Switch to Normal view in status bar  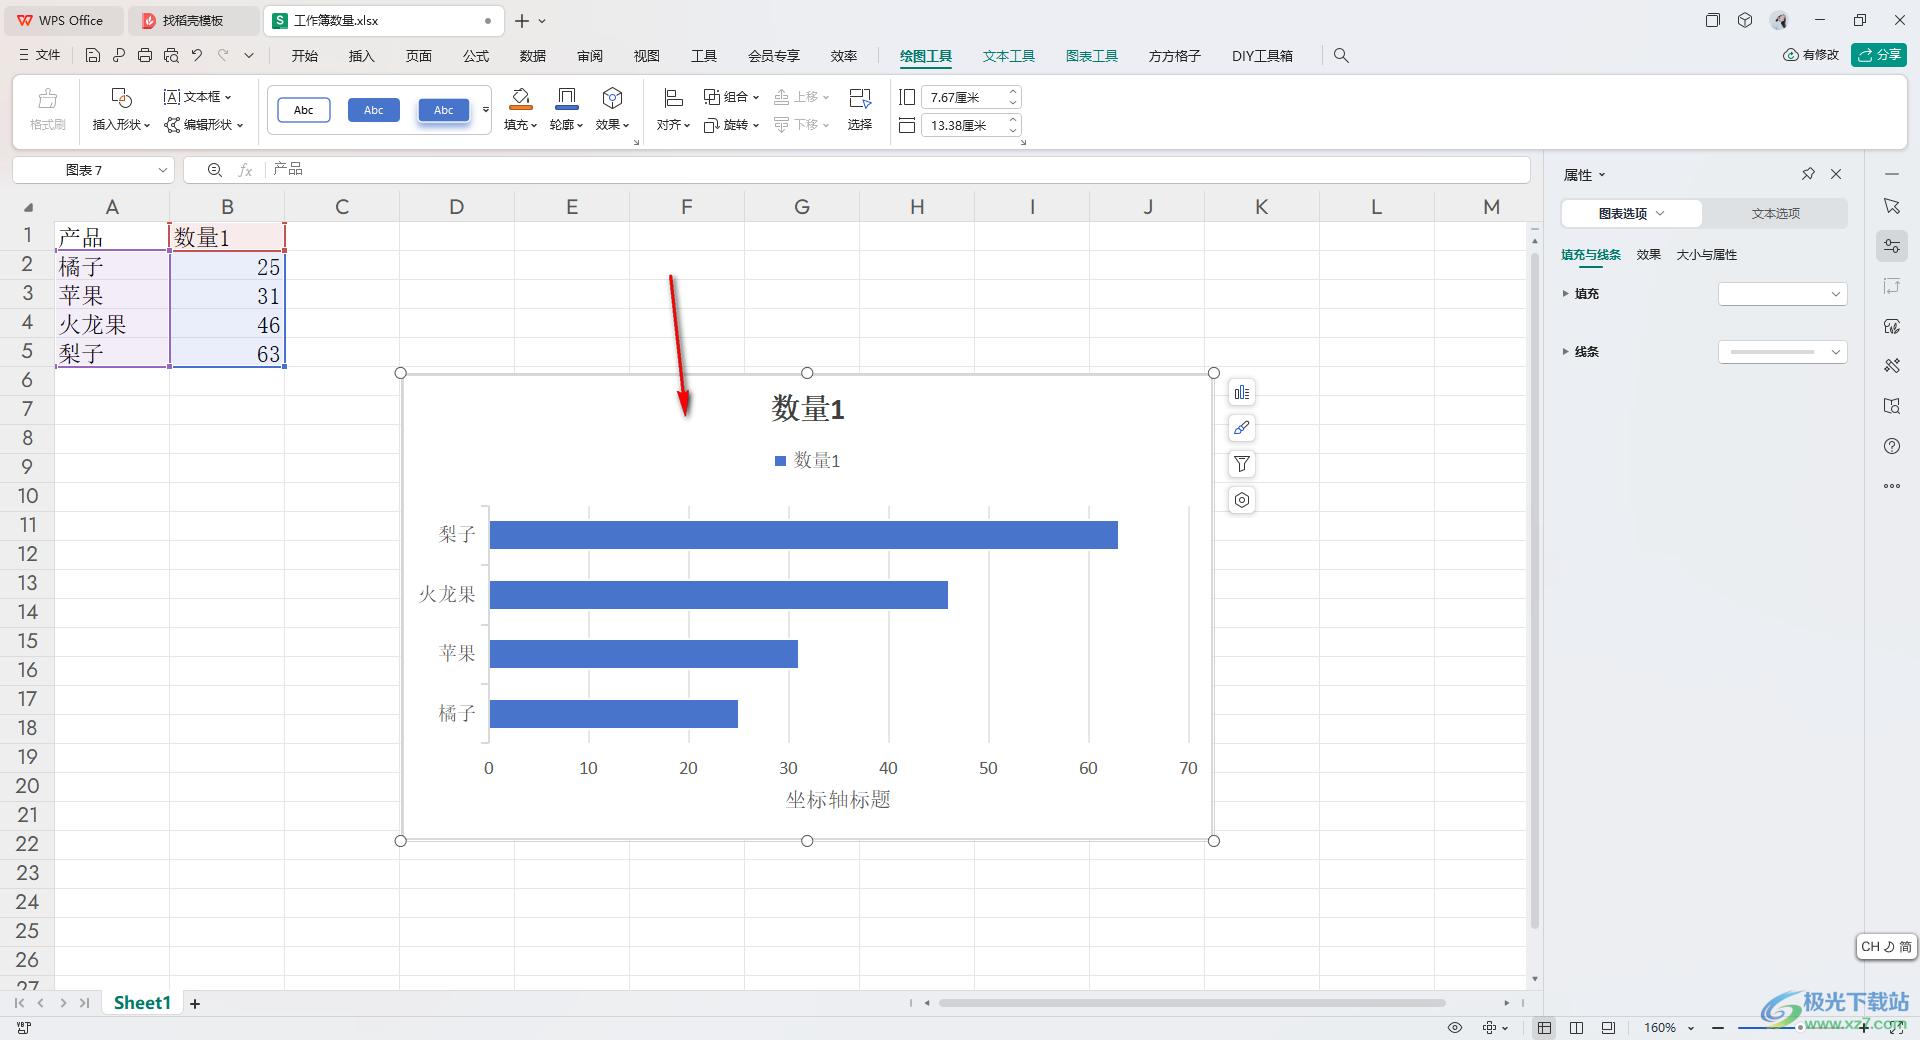[x=1545, y=1027]
